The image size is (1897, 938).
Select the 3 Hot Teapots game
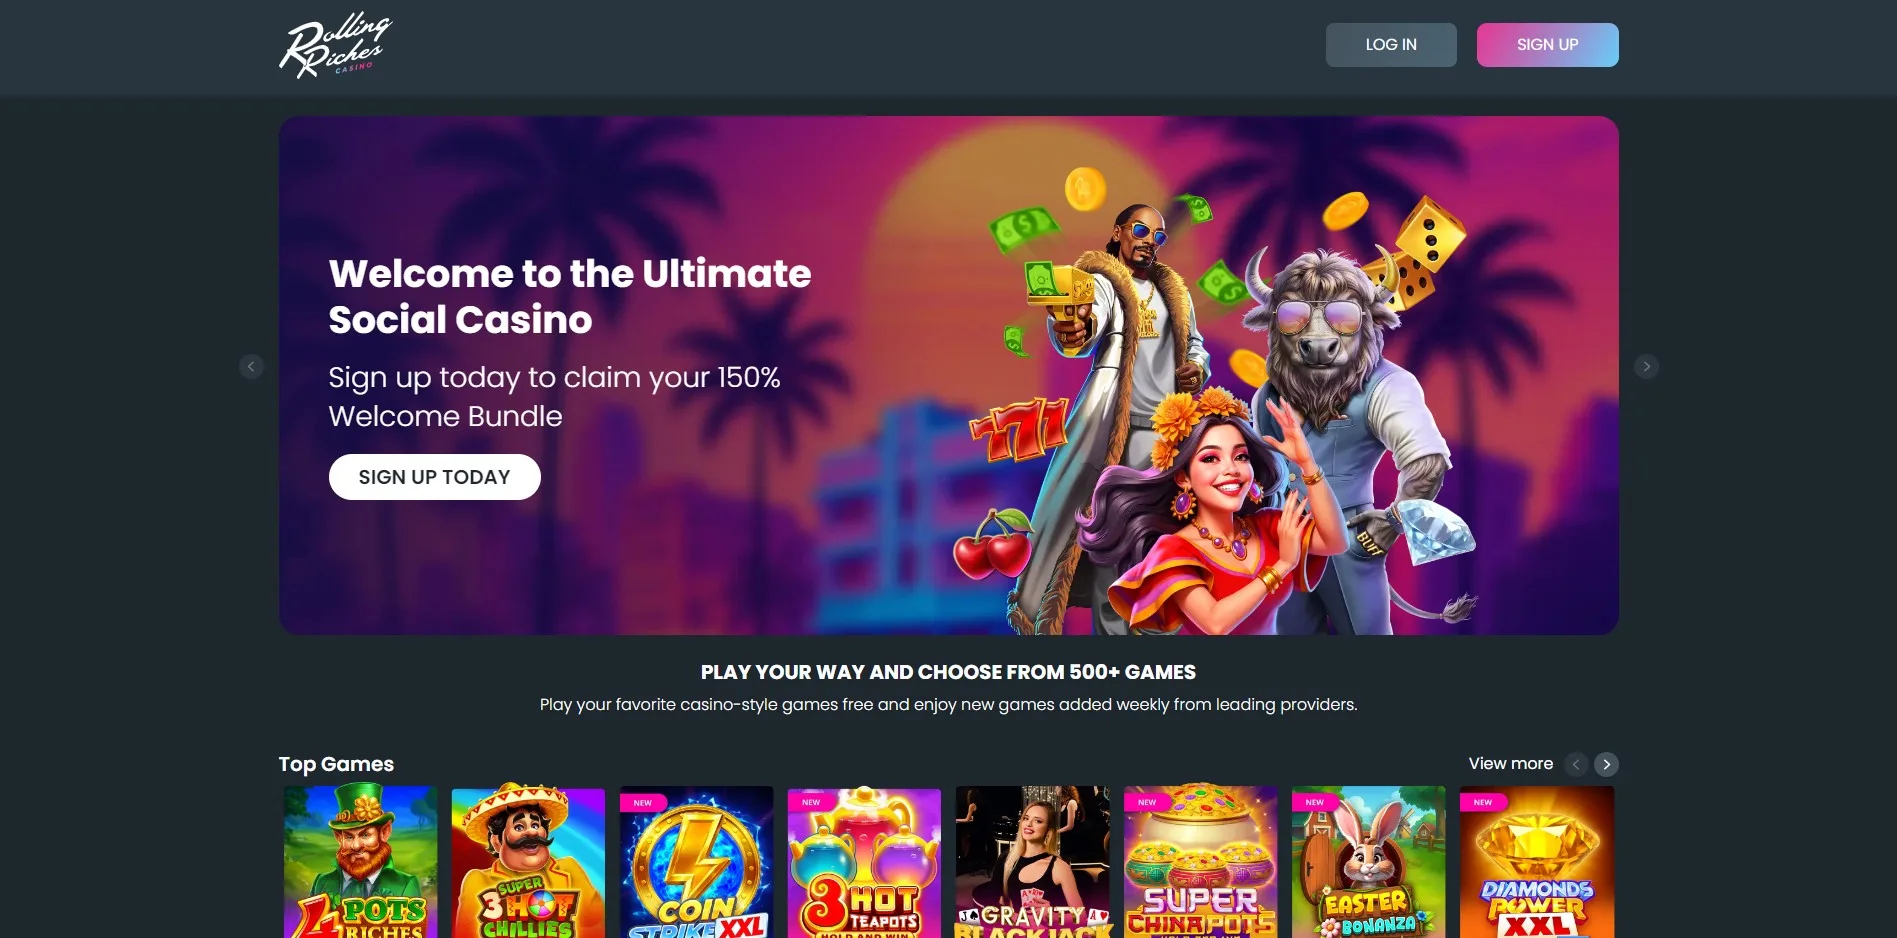[x=864, y=862]
